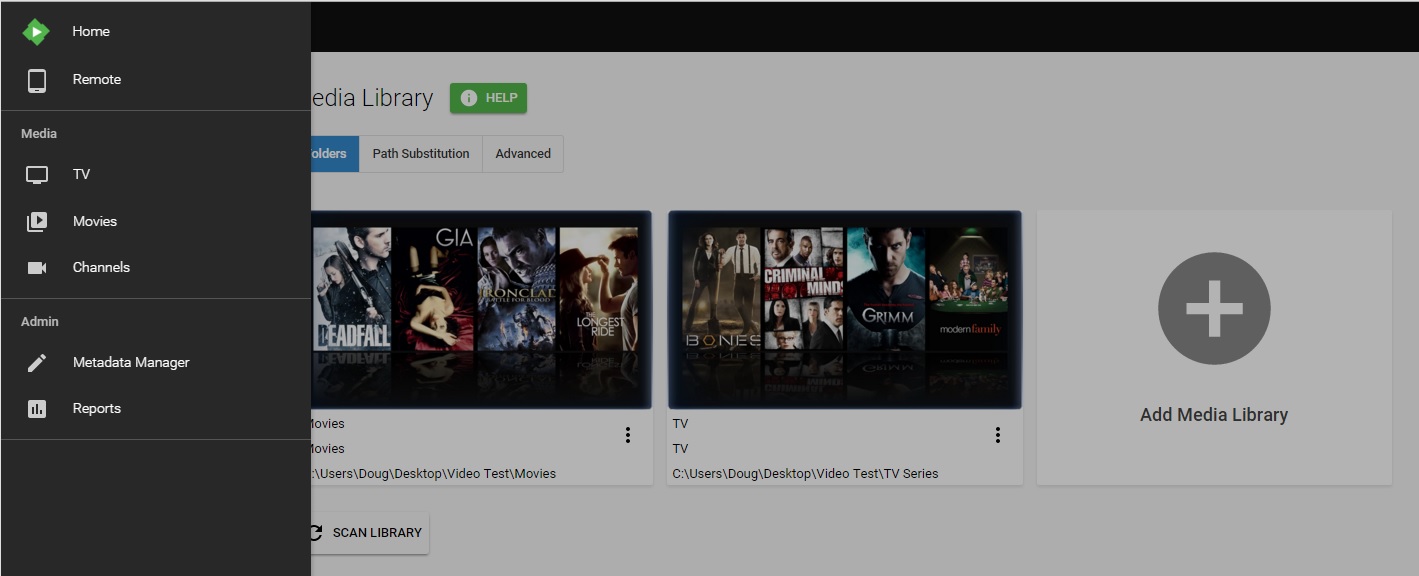Click the SCAN LIBRARY button
The width and height of the screenshot is (1419, 576).
(x=368, y=533)
